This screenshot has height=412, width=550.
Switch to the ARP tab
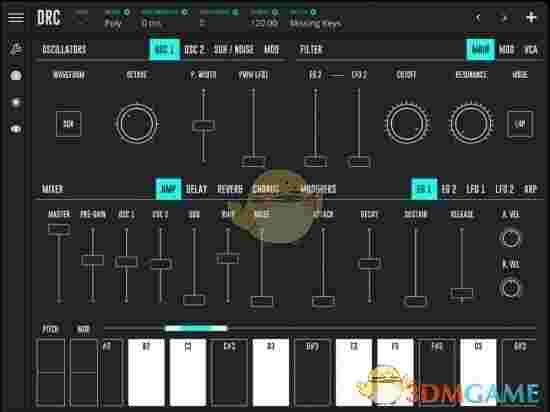[530, 189]
